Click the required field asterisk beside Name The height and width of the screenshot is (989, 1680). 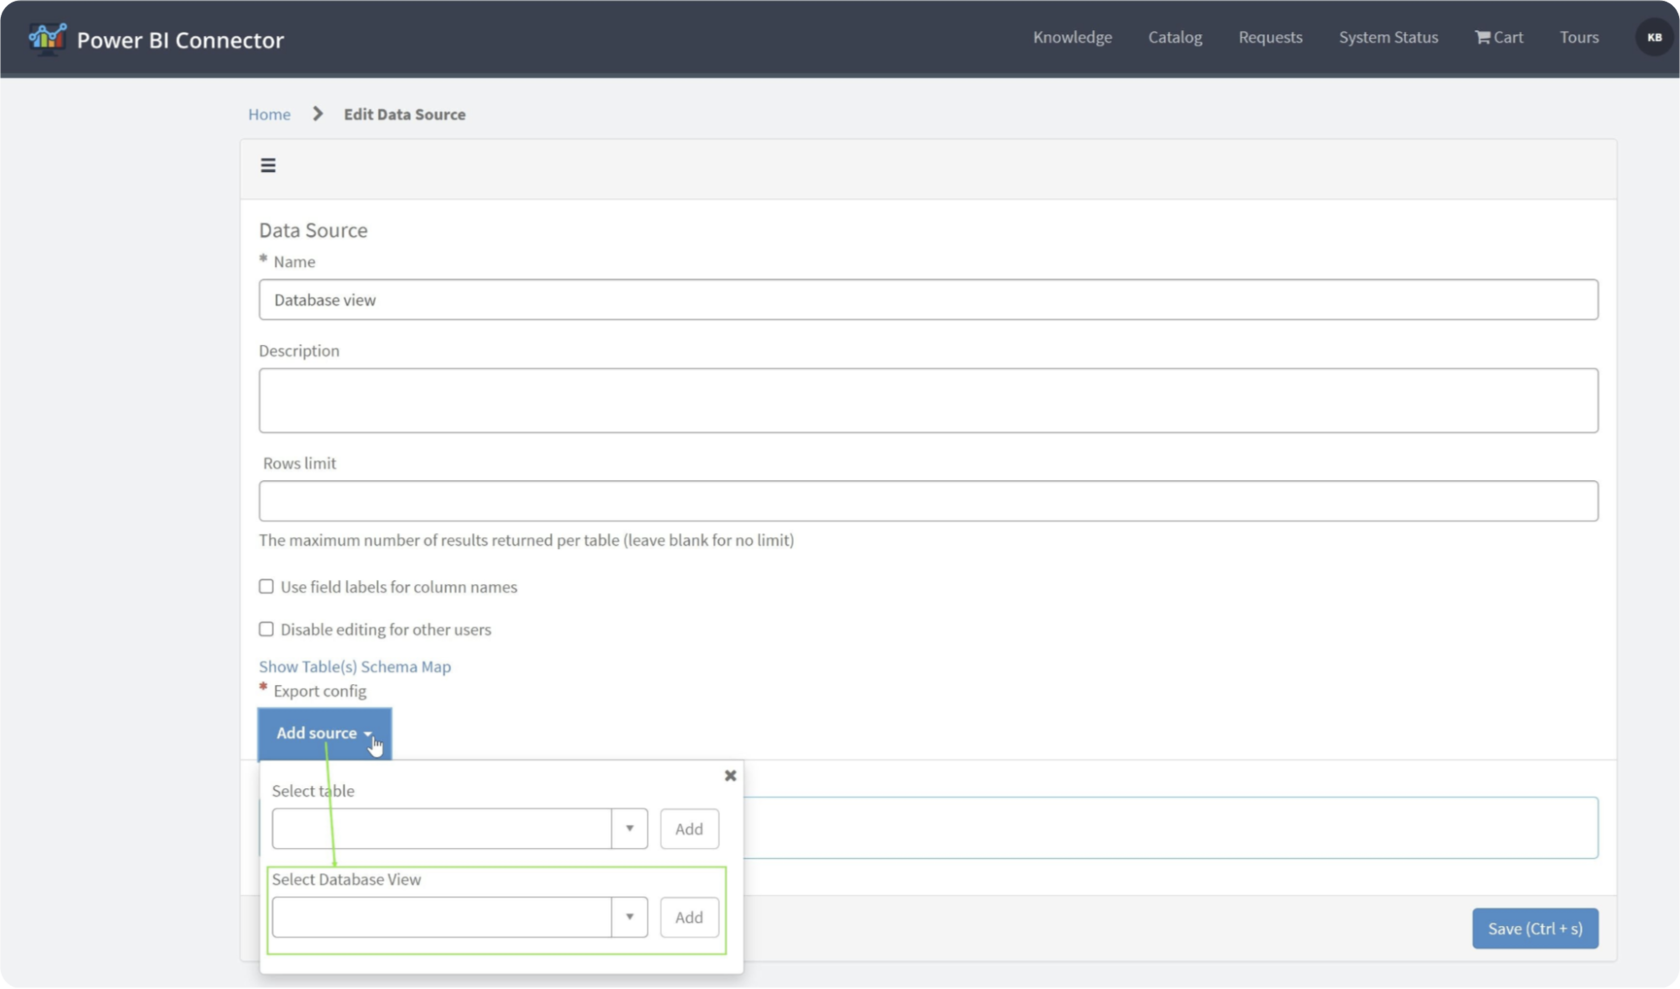(x=263, y=258)
